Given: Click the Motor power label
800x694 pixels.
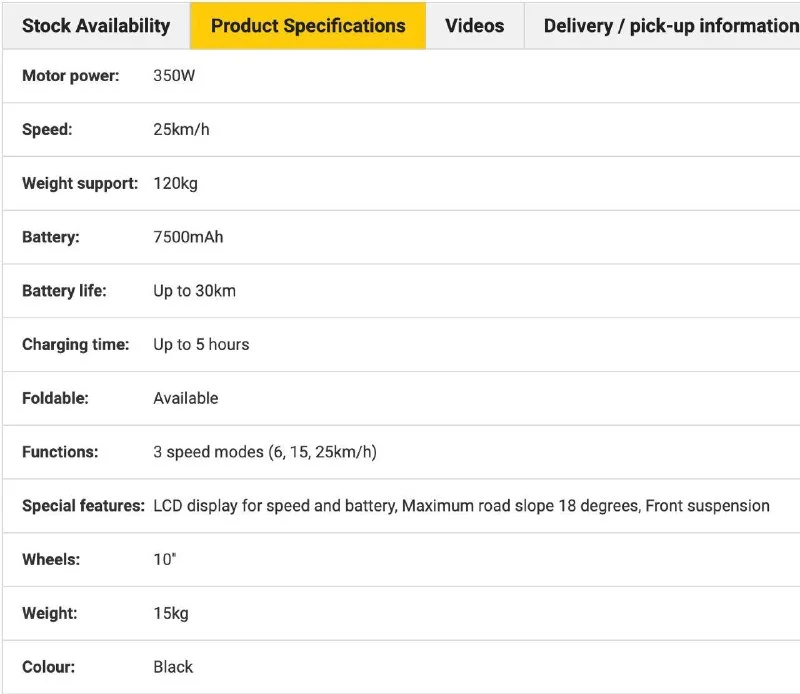Looking at the screenshot, I should click(70, 76).
